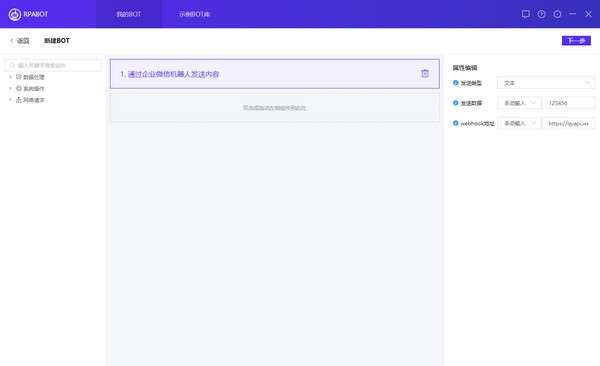The image size is (600, 366).
Task: Open the feedback message icon in header
Action: (x=525, y=14)
